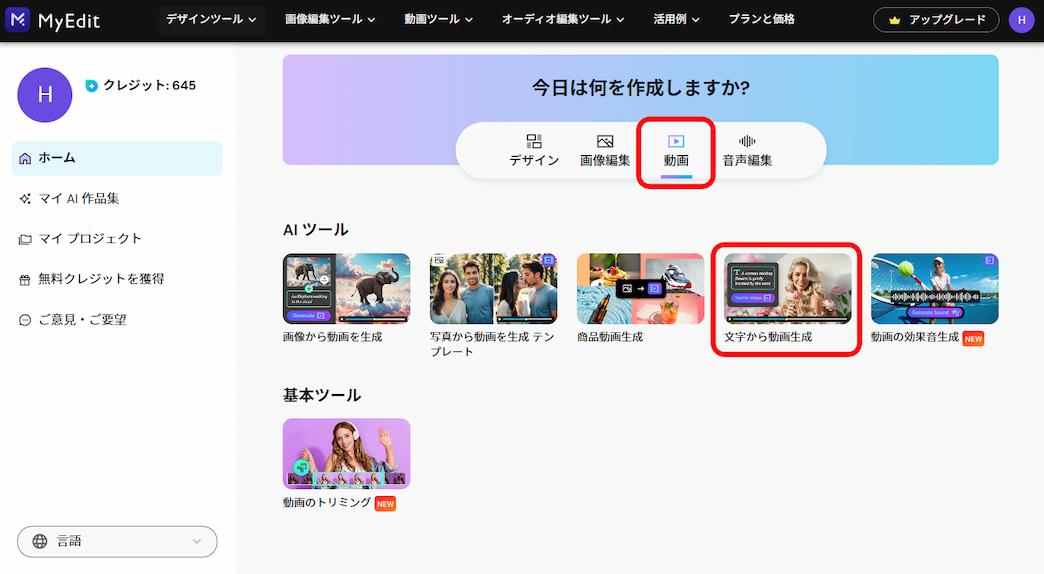This screenshot has width=1044, height=574.
Task: Open the user avatar in top bar
Action: point(1021,20)
